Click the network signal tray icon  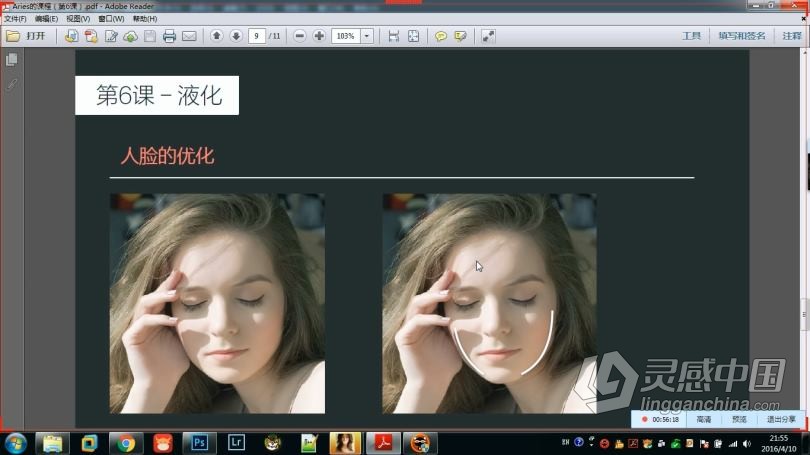(733, 444)
